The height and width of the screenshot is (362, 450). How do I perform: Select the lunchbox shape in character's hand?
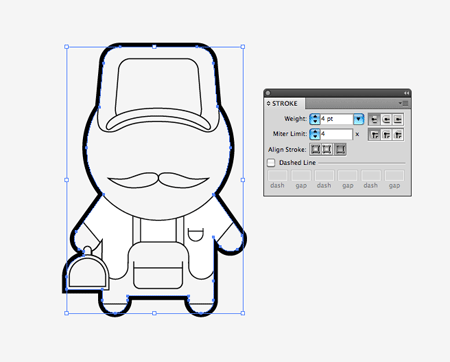(88, 274)
